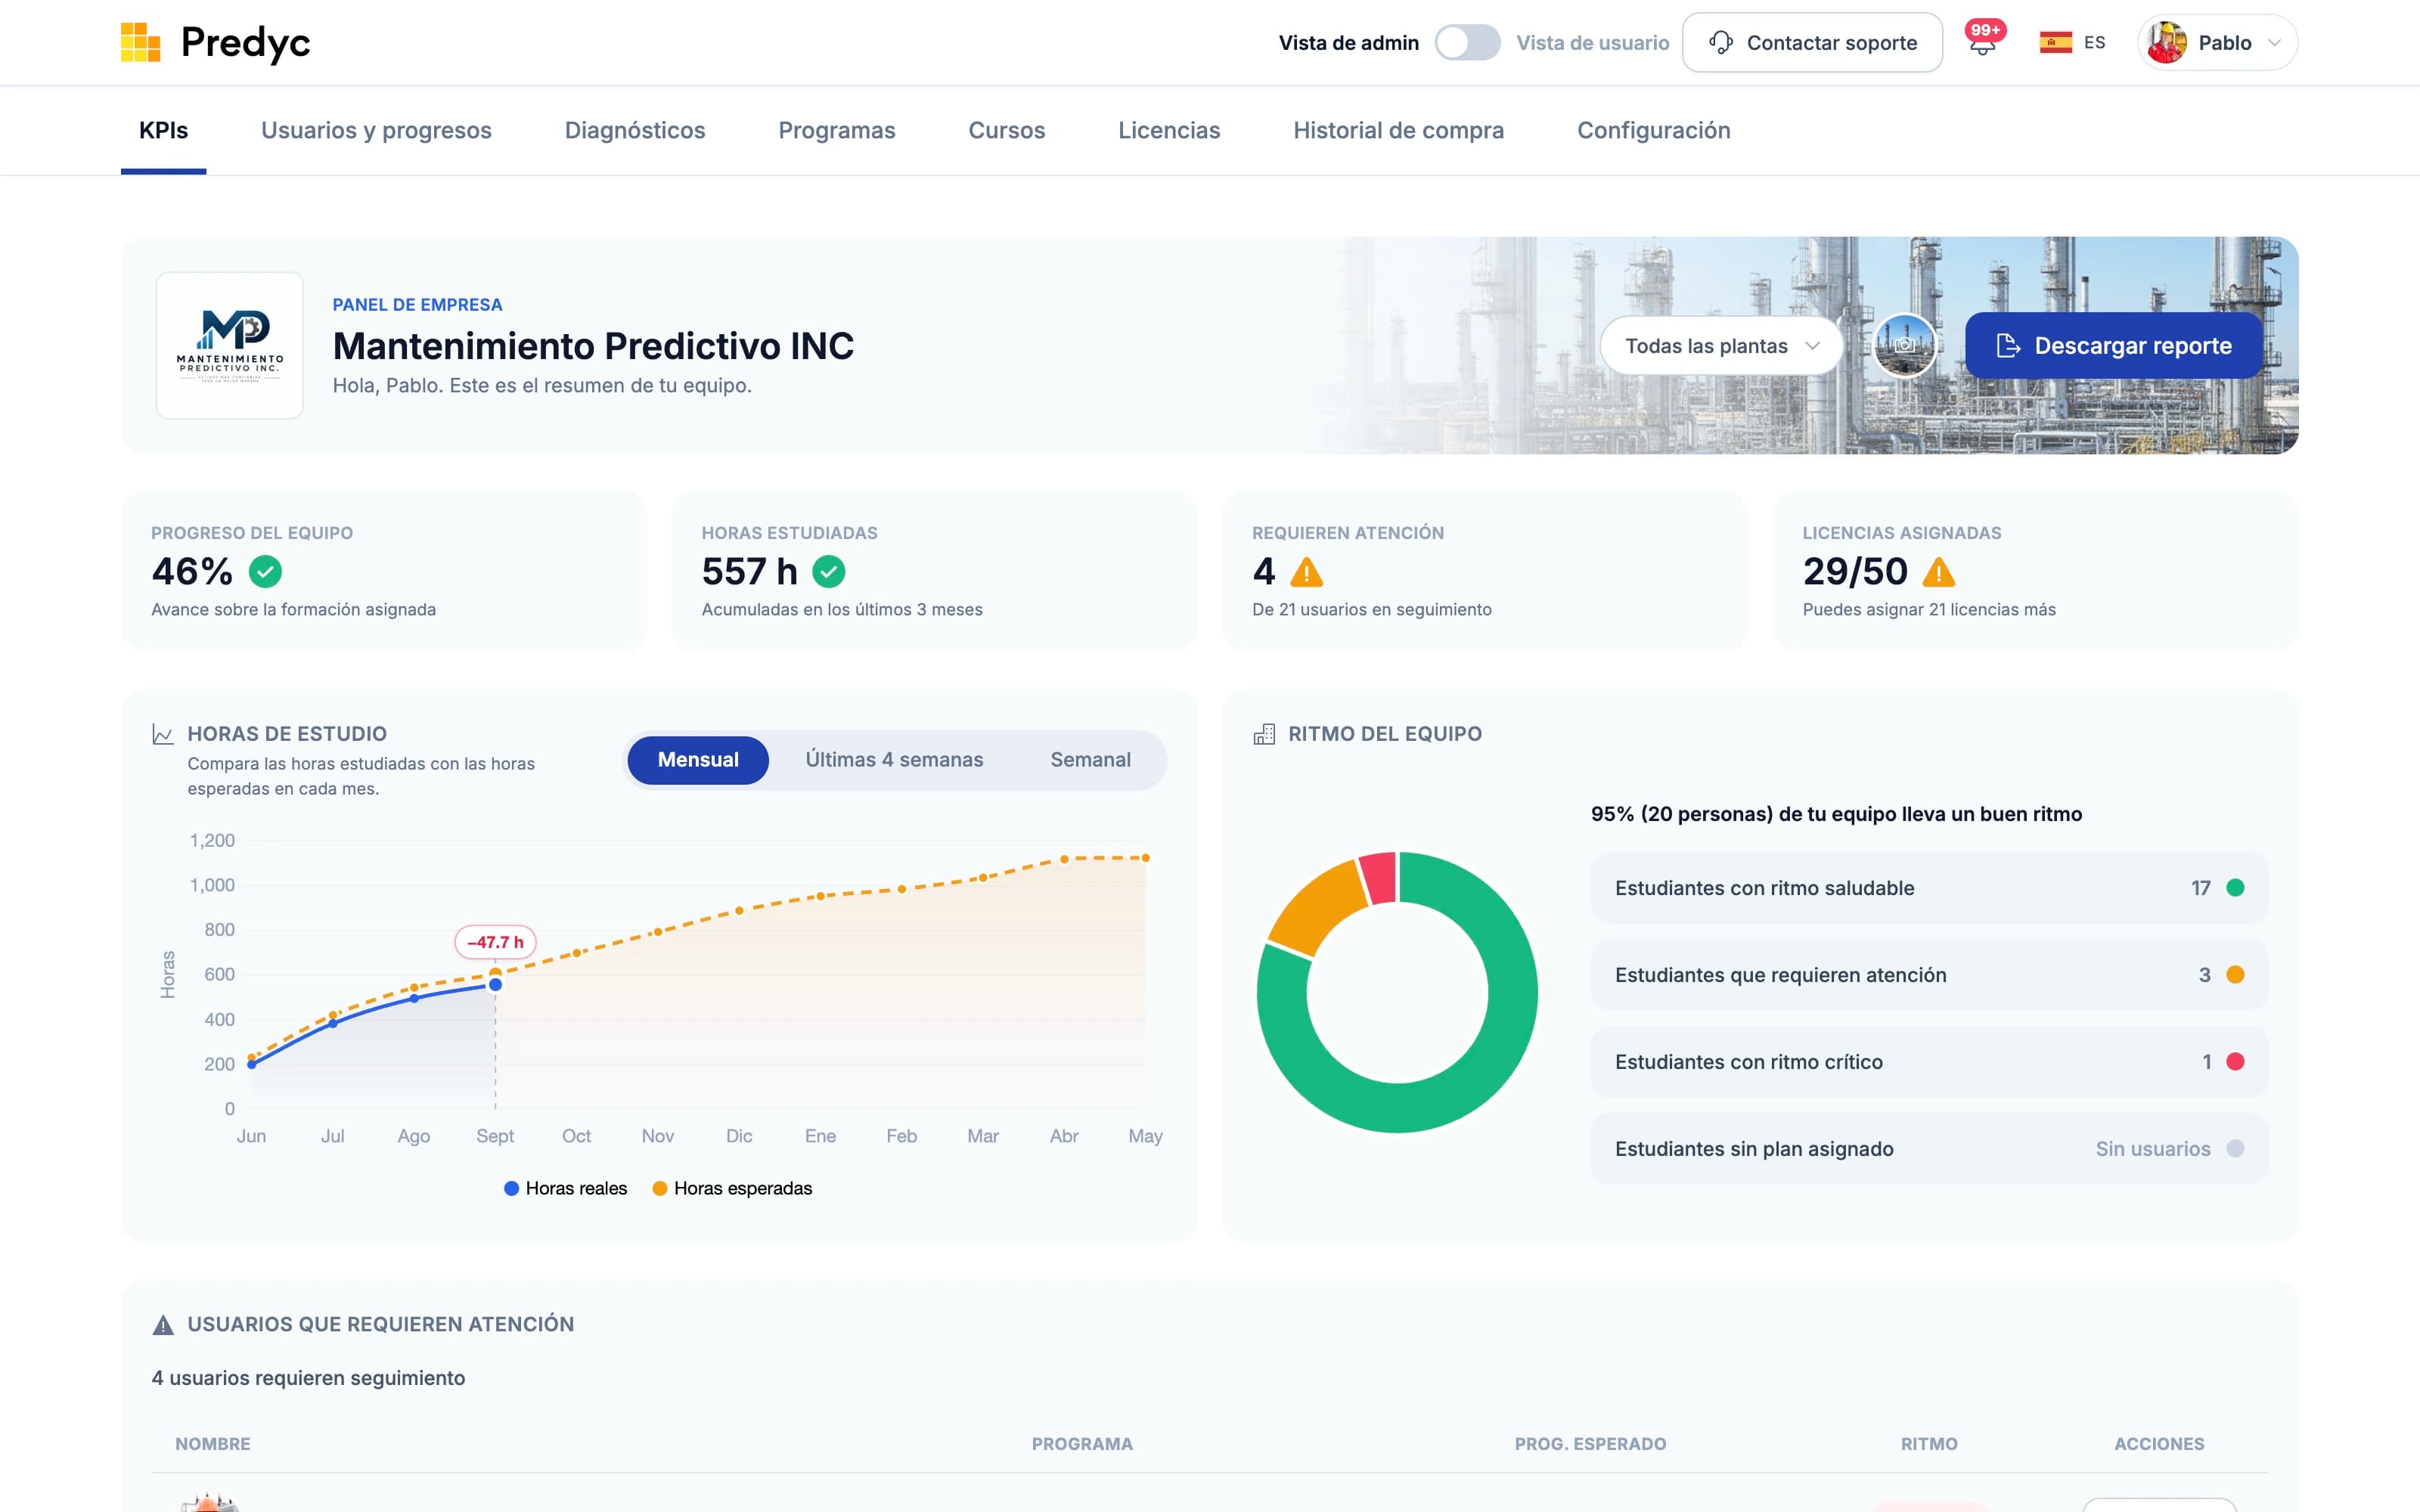Toggle between admin view and user view
The image size is (2420, 1512).
point(1467,42)
